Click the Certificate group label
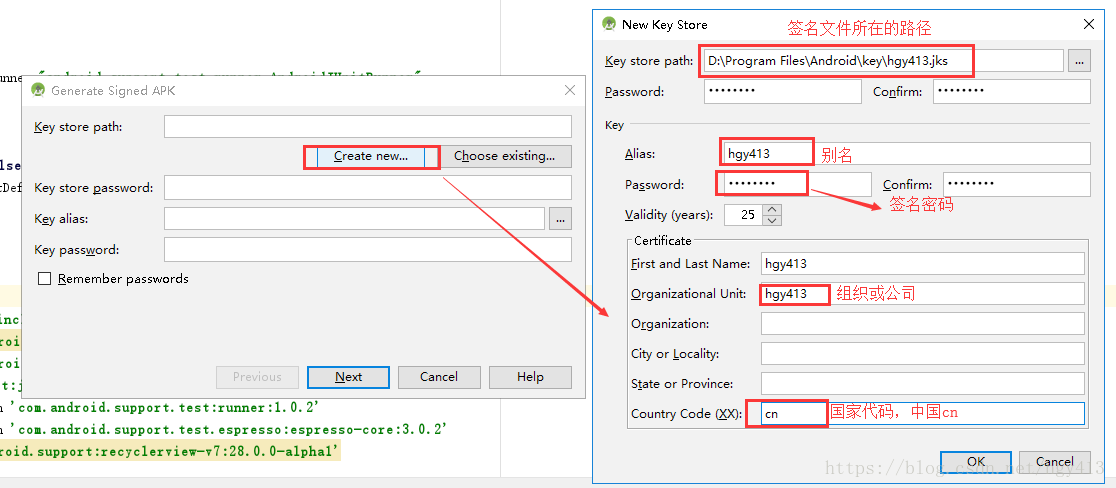The height and width of the screenshot is (488, 1116). tap(663, 241)
